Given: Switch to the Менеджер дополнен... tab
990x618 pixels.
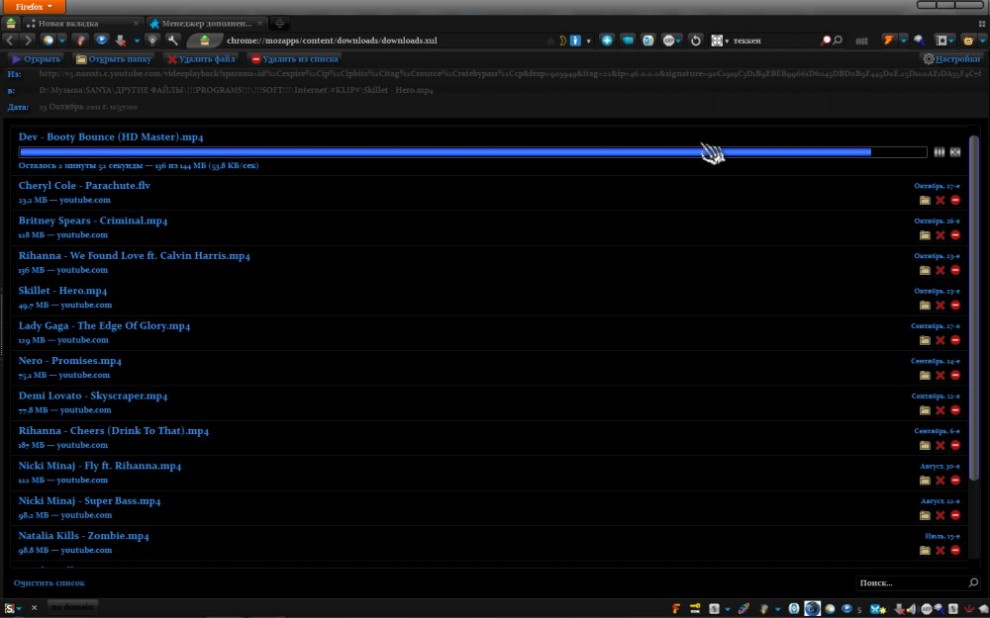Looking at the screenshot, I should [x=206, y=23].
